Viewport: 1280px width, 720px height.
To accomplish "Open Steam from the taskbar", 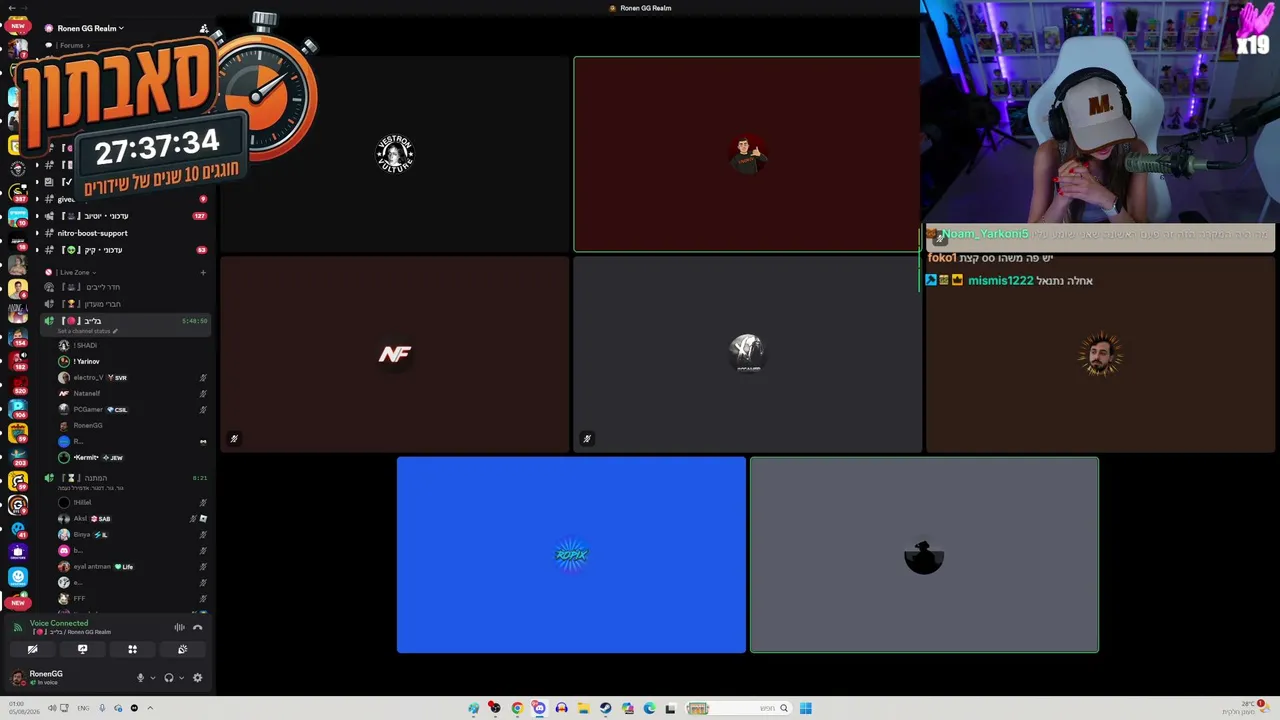I will [605, 708].
